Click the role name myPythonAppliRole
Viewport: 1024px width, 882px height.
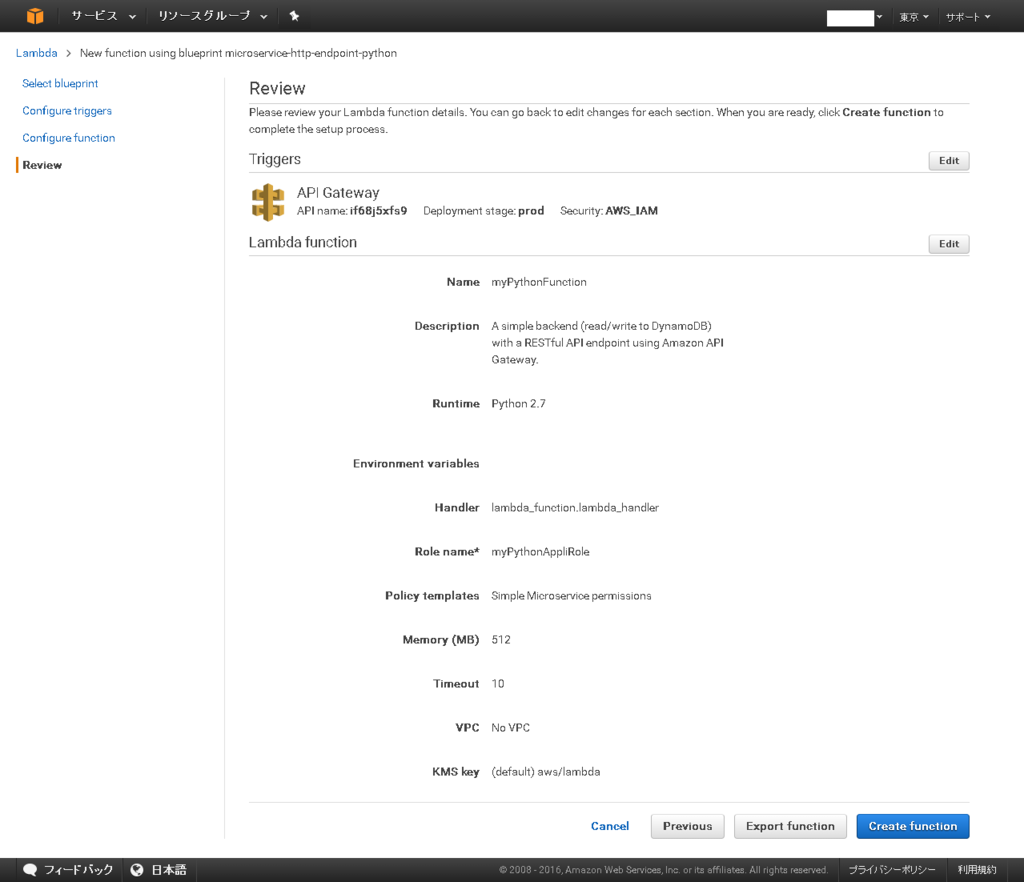click(540, 552)
